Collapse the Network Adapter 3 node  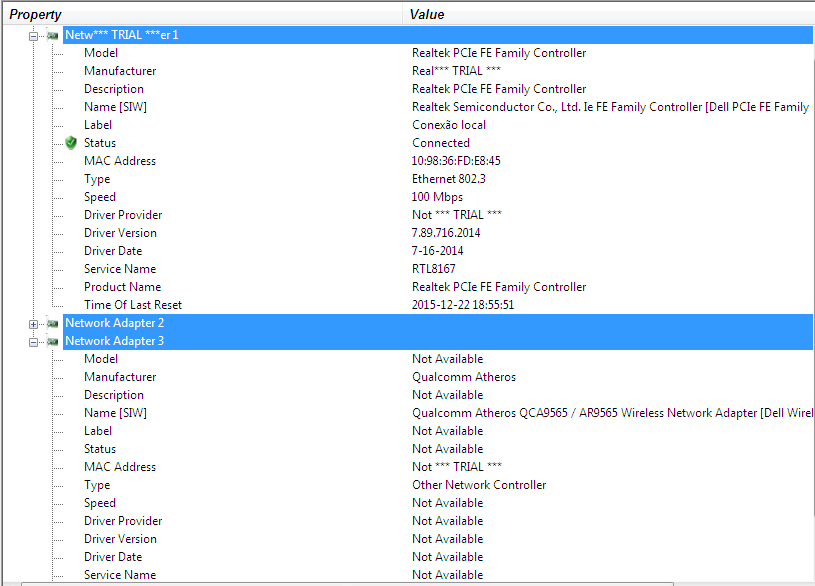tap(33, 342)
